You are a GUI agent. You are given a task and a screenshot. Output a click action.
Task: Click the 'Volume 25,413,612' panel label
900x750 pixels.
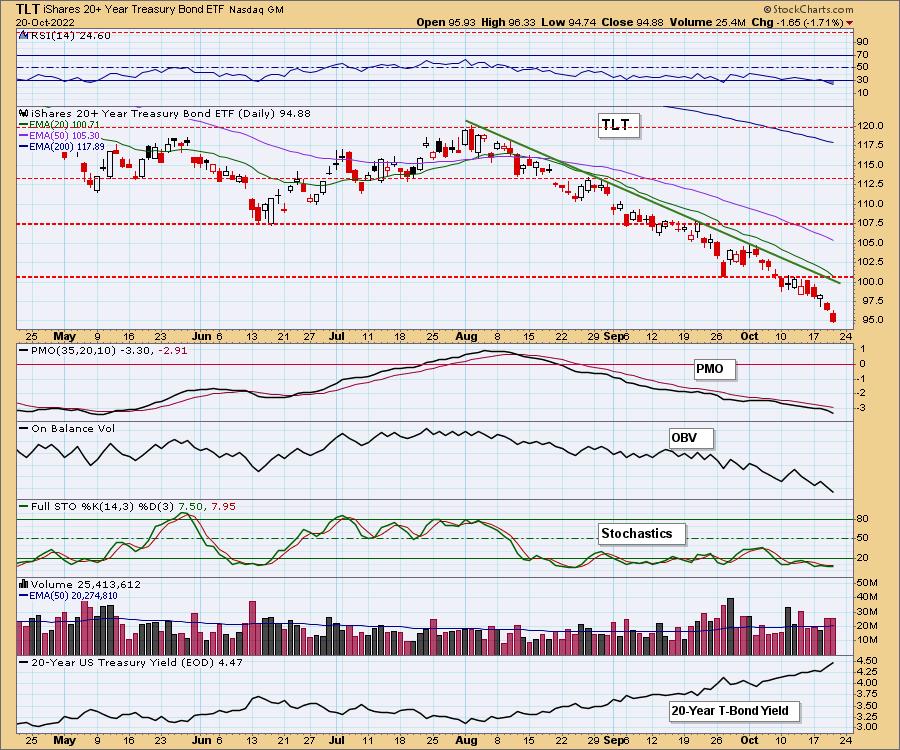(x=86, y=584)
